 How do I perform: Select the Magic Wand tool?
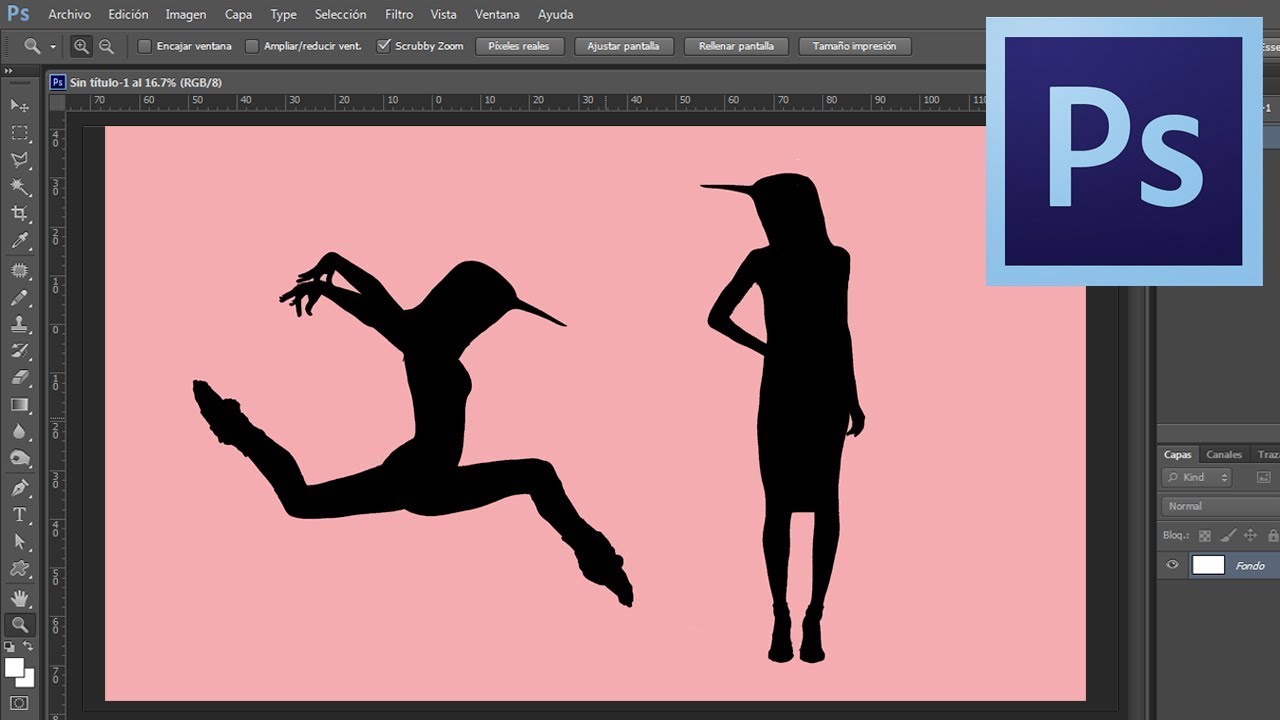click(19, 186)
